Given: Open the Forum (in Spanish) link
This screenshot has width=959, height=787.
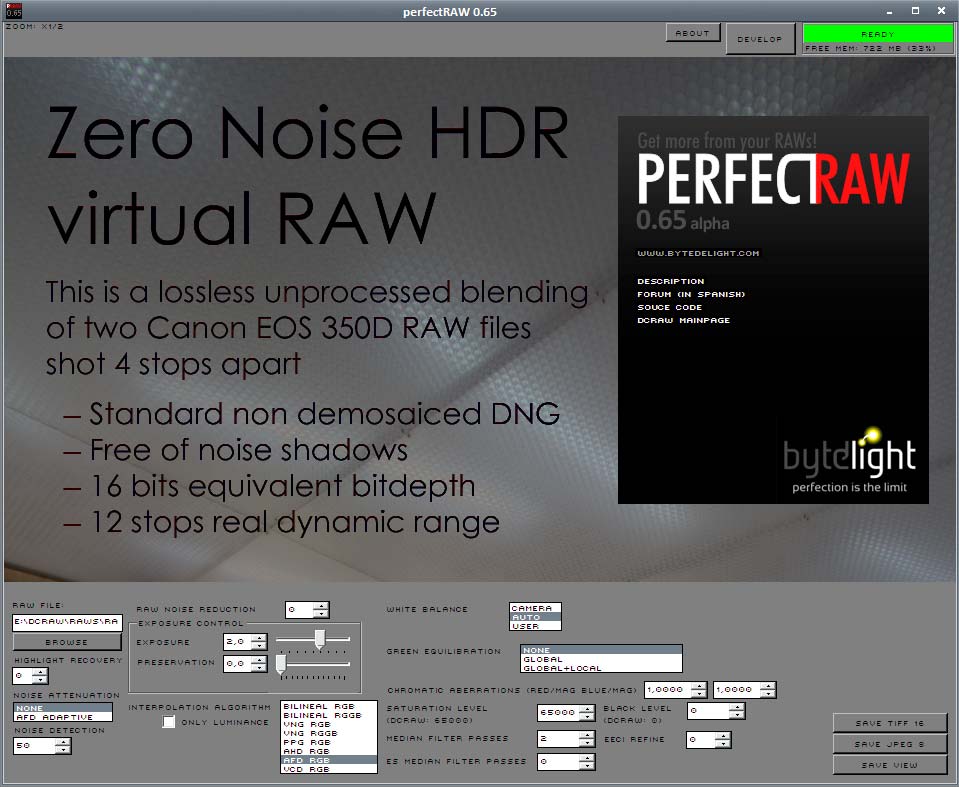Looking at the screenshot, I should 691,294.
